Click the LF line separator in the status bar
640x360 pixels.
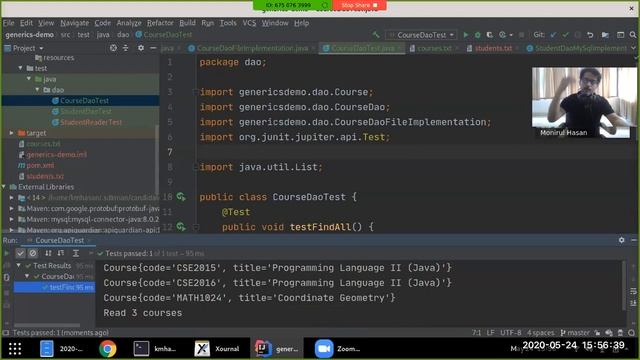491,333
